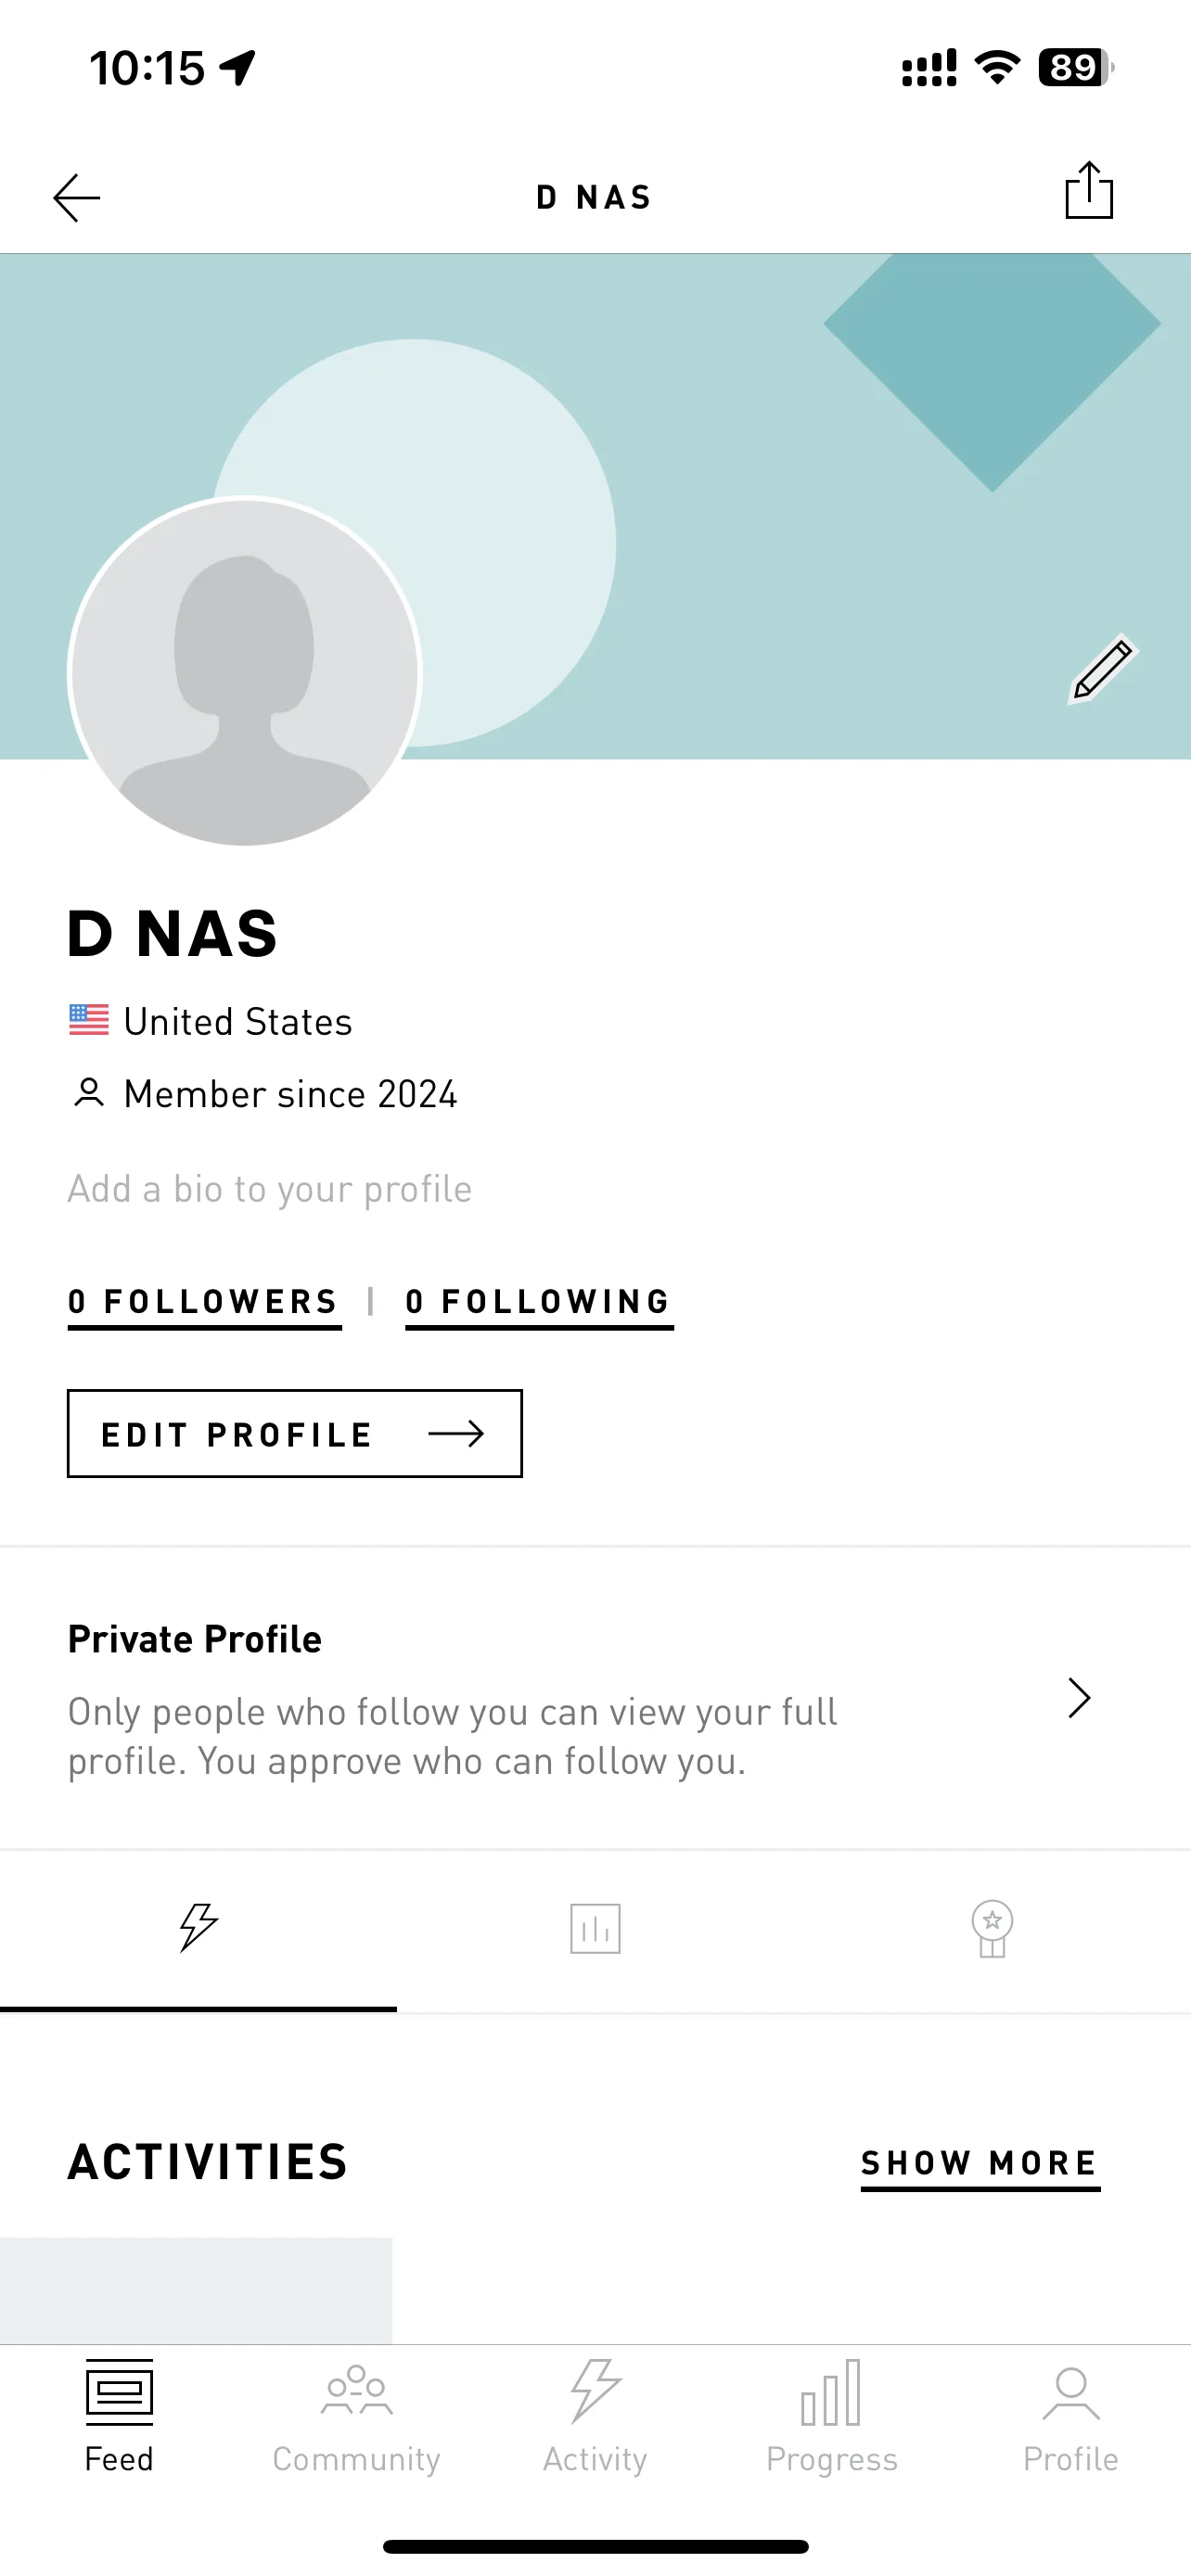1191x2576 pixels.
Task: Edit cover photo with pencil icon
Action: [1101, 668]
